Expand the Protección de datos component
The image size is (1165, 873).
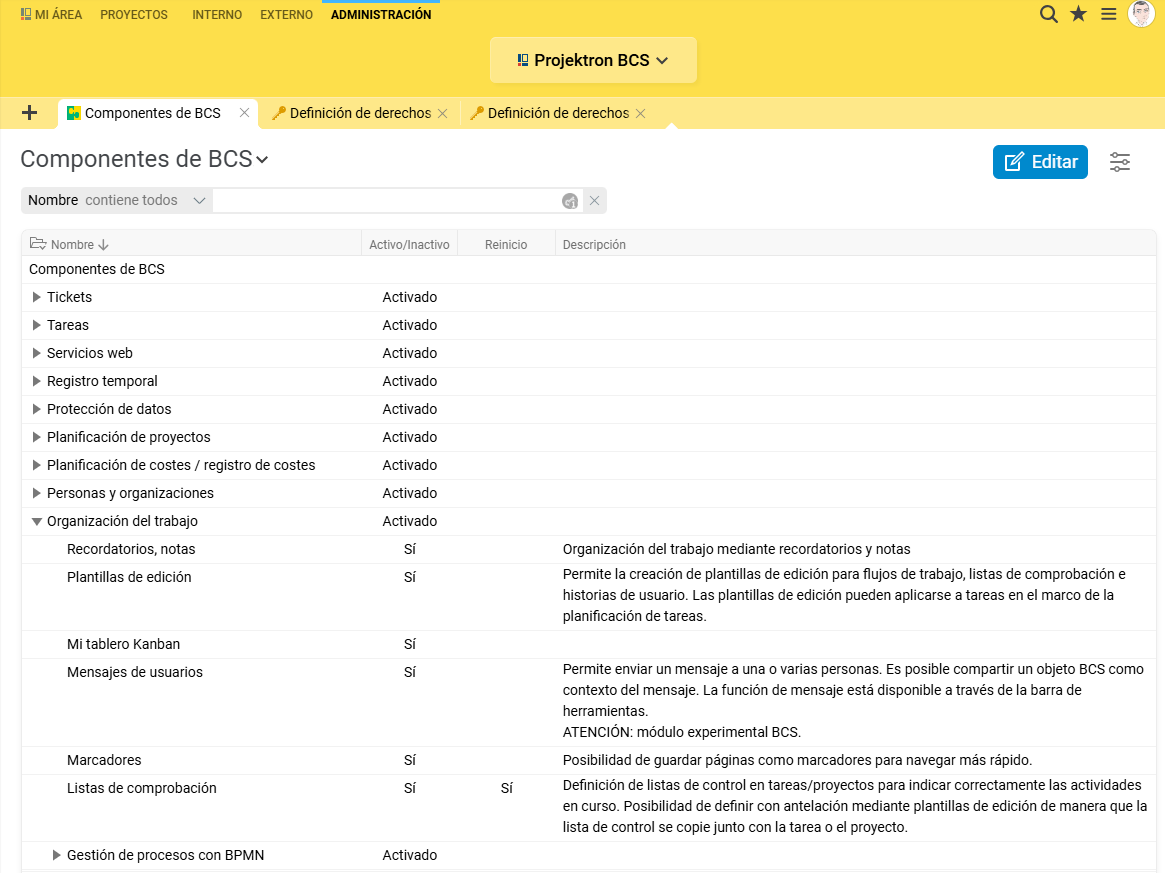click(x=36, y=409)
